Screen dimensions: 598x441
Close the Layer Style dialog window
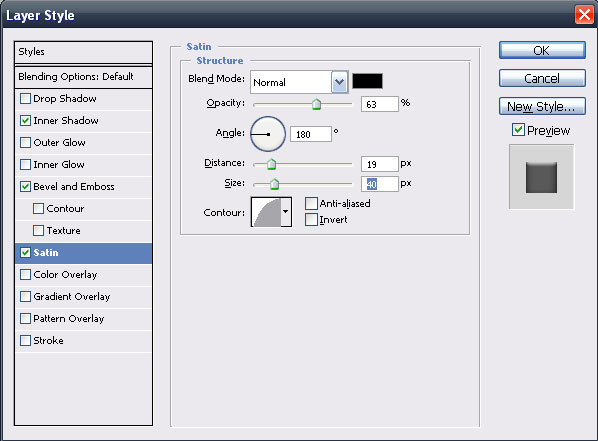pyautogui.click(x=584, y=15)
